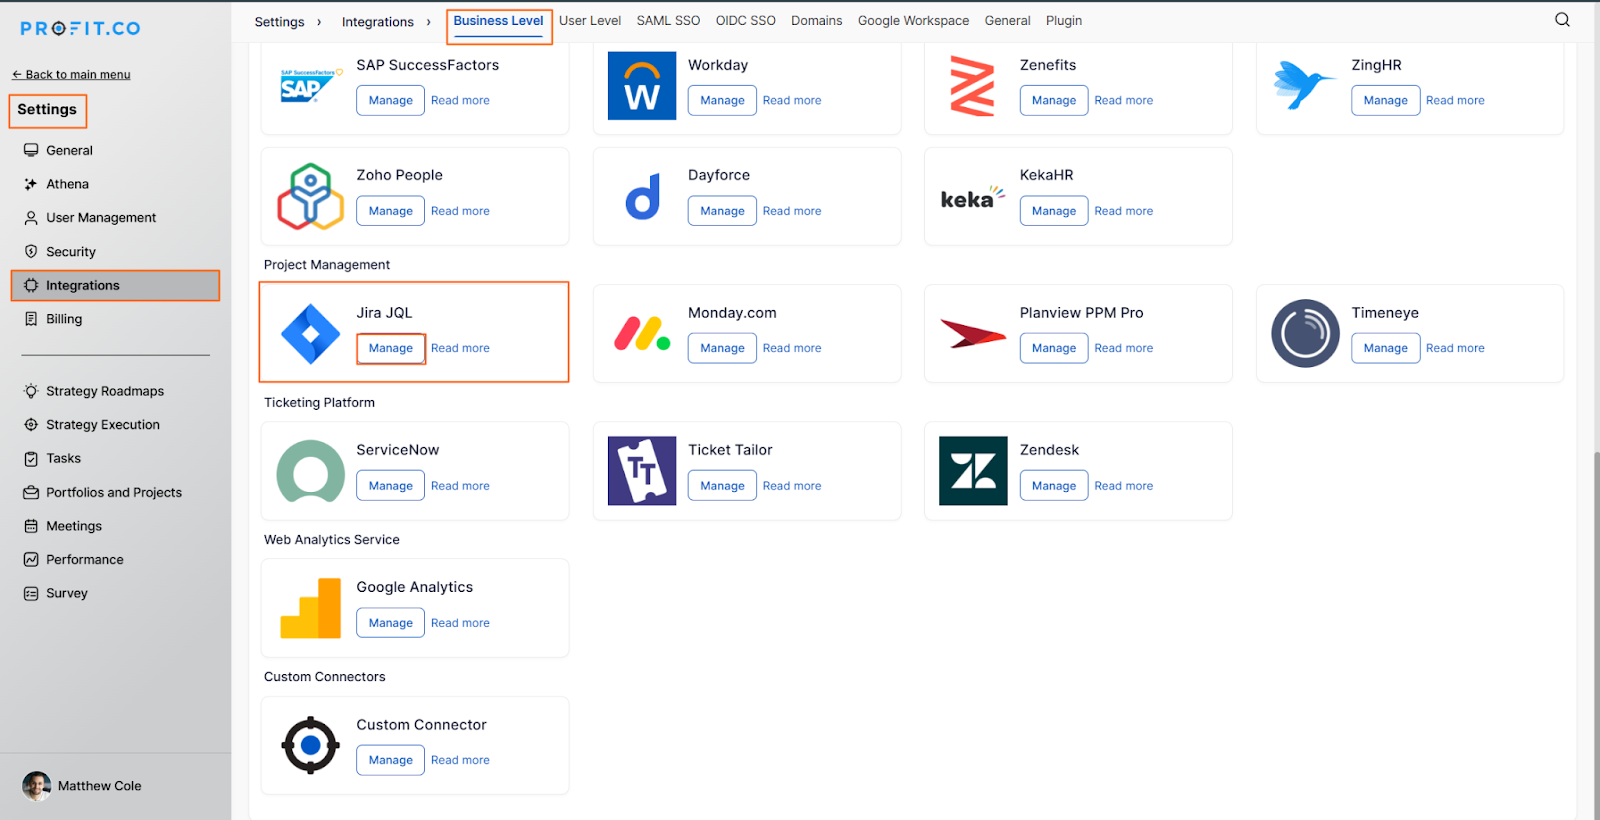Image resolution: width=1600 pixels, height=820 pixels.
Task: Read more about Ticket Tailor
Action: [x=792, y=486]
